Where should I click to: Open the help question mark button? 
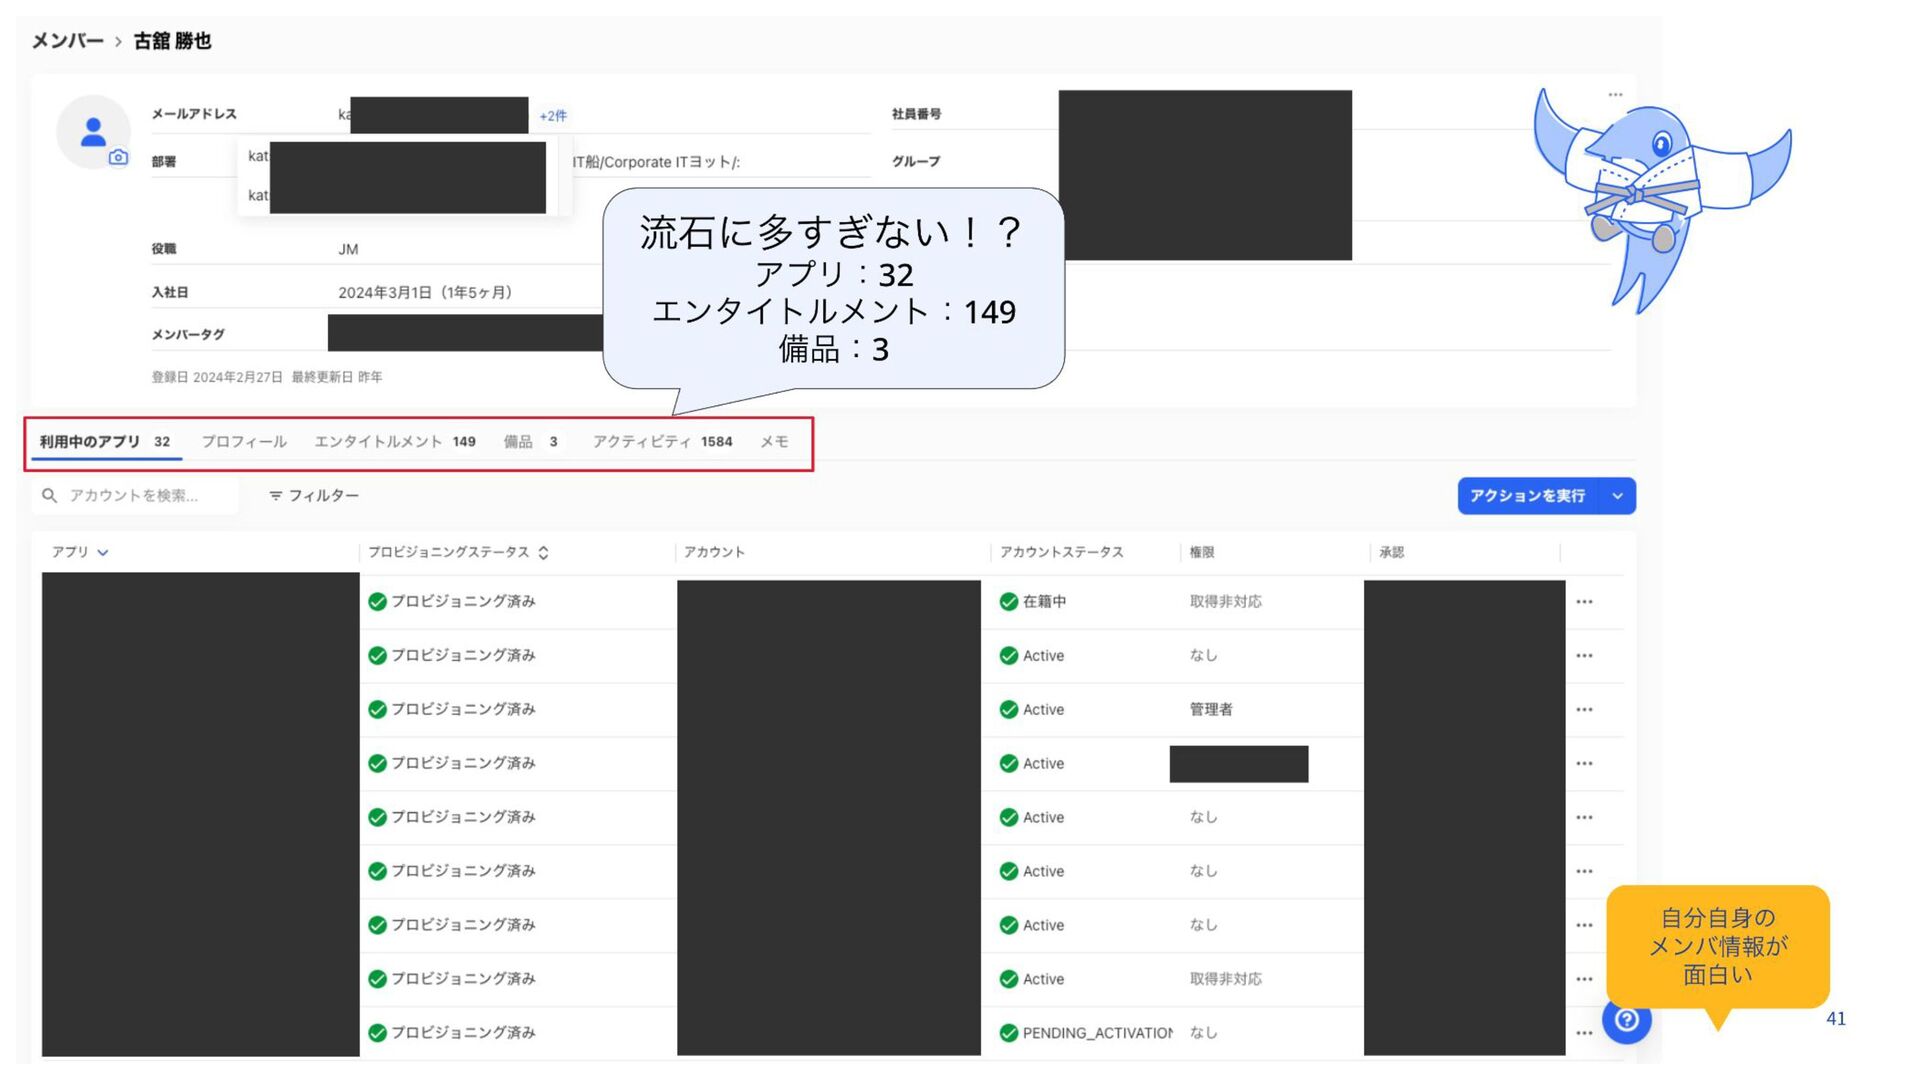pyautogui.click(x=1626, y=1019)
